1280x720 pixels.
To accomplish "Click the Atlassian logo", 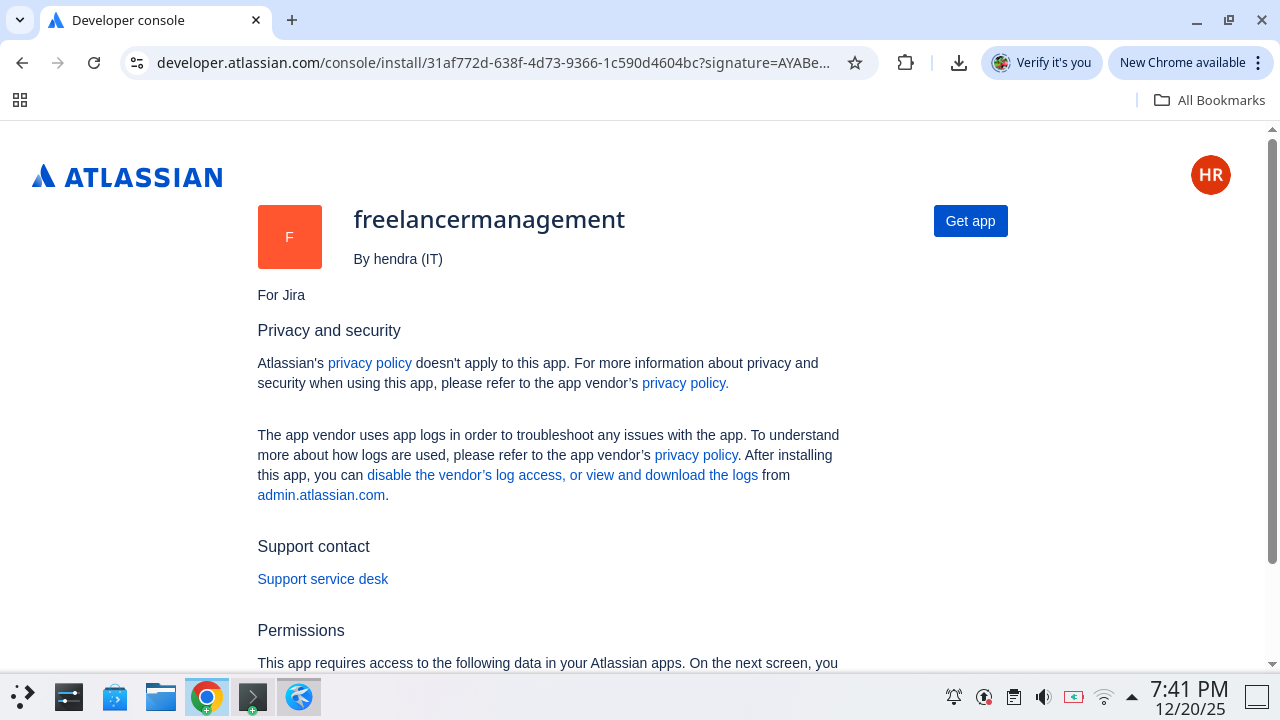I will [127, 177].
